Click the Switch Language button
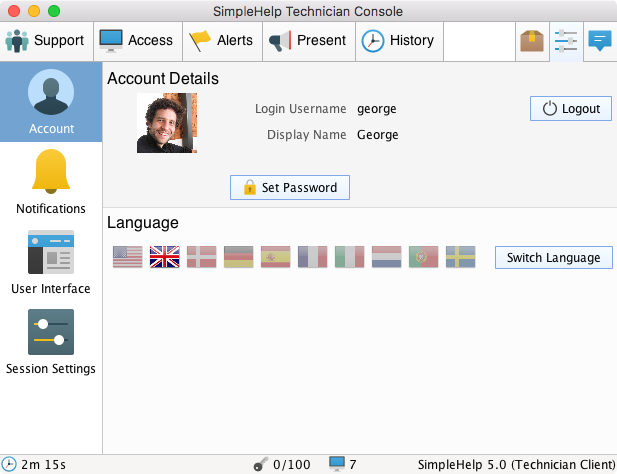The width and height of the screenshot is (617, 474). (x=554, y=258)
